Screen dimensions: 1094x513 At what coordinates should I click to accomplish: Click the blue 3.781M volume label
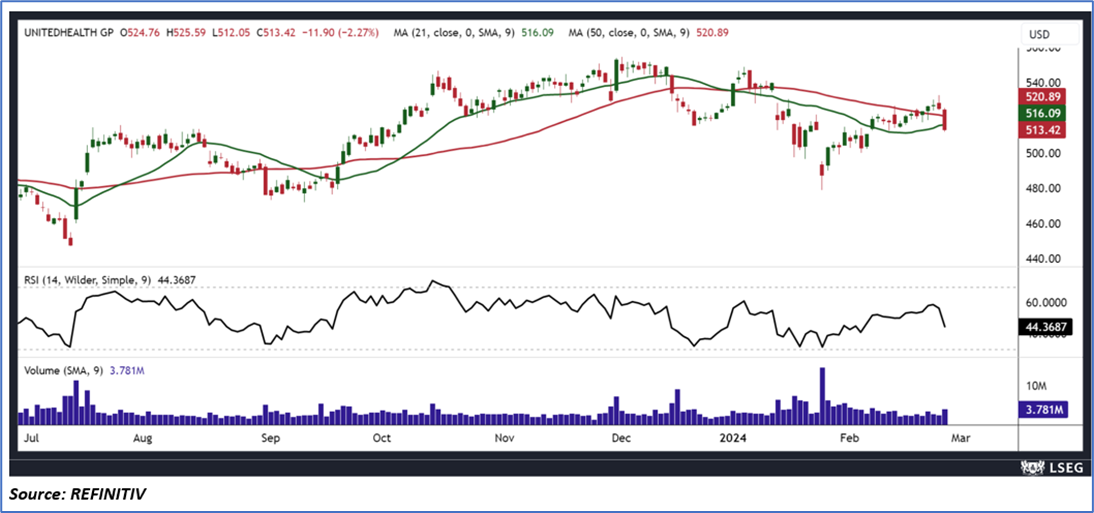click(1041, 410)
